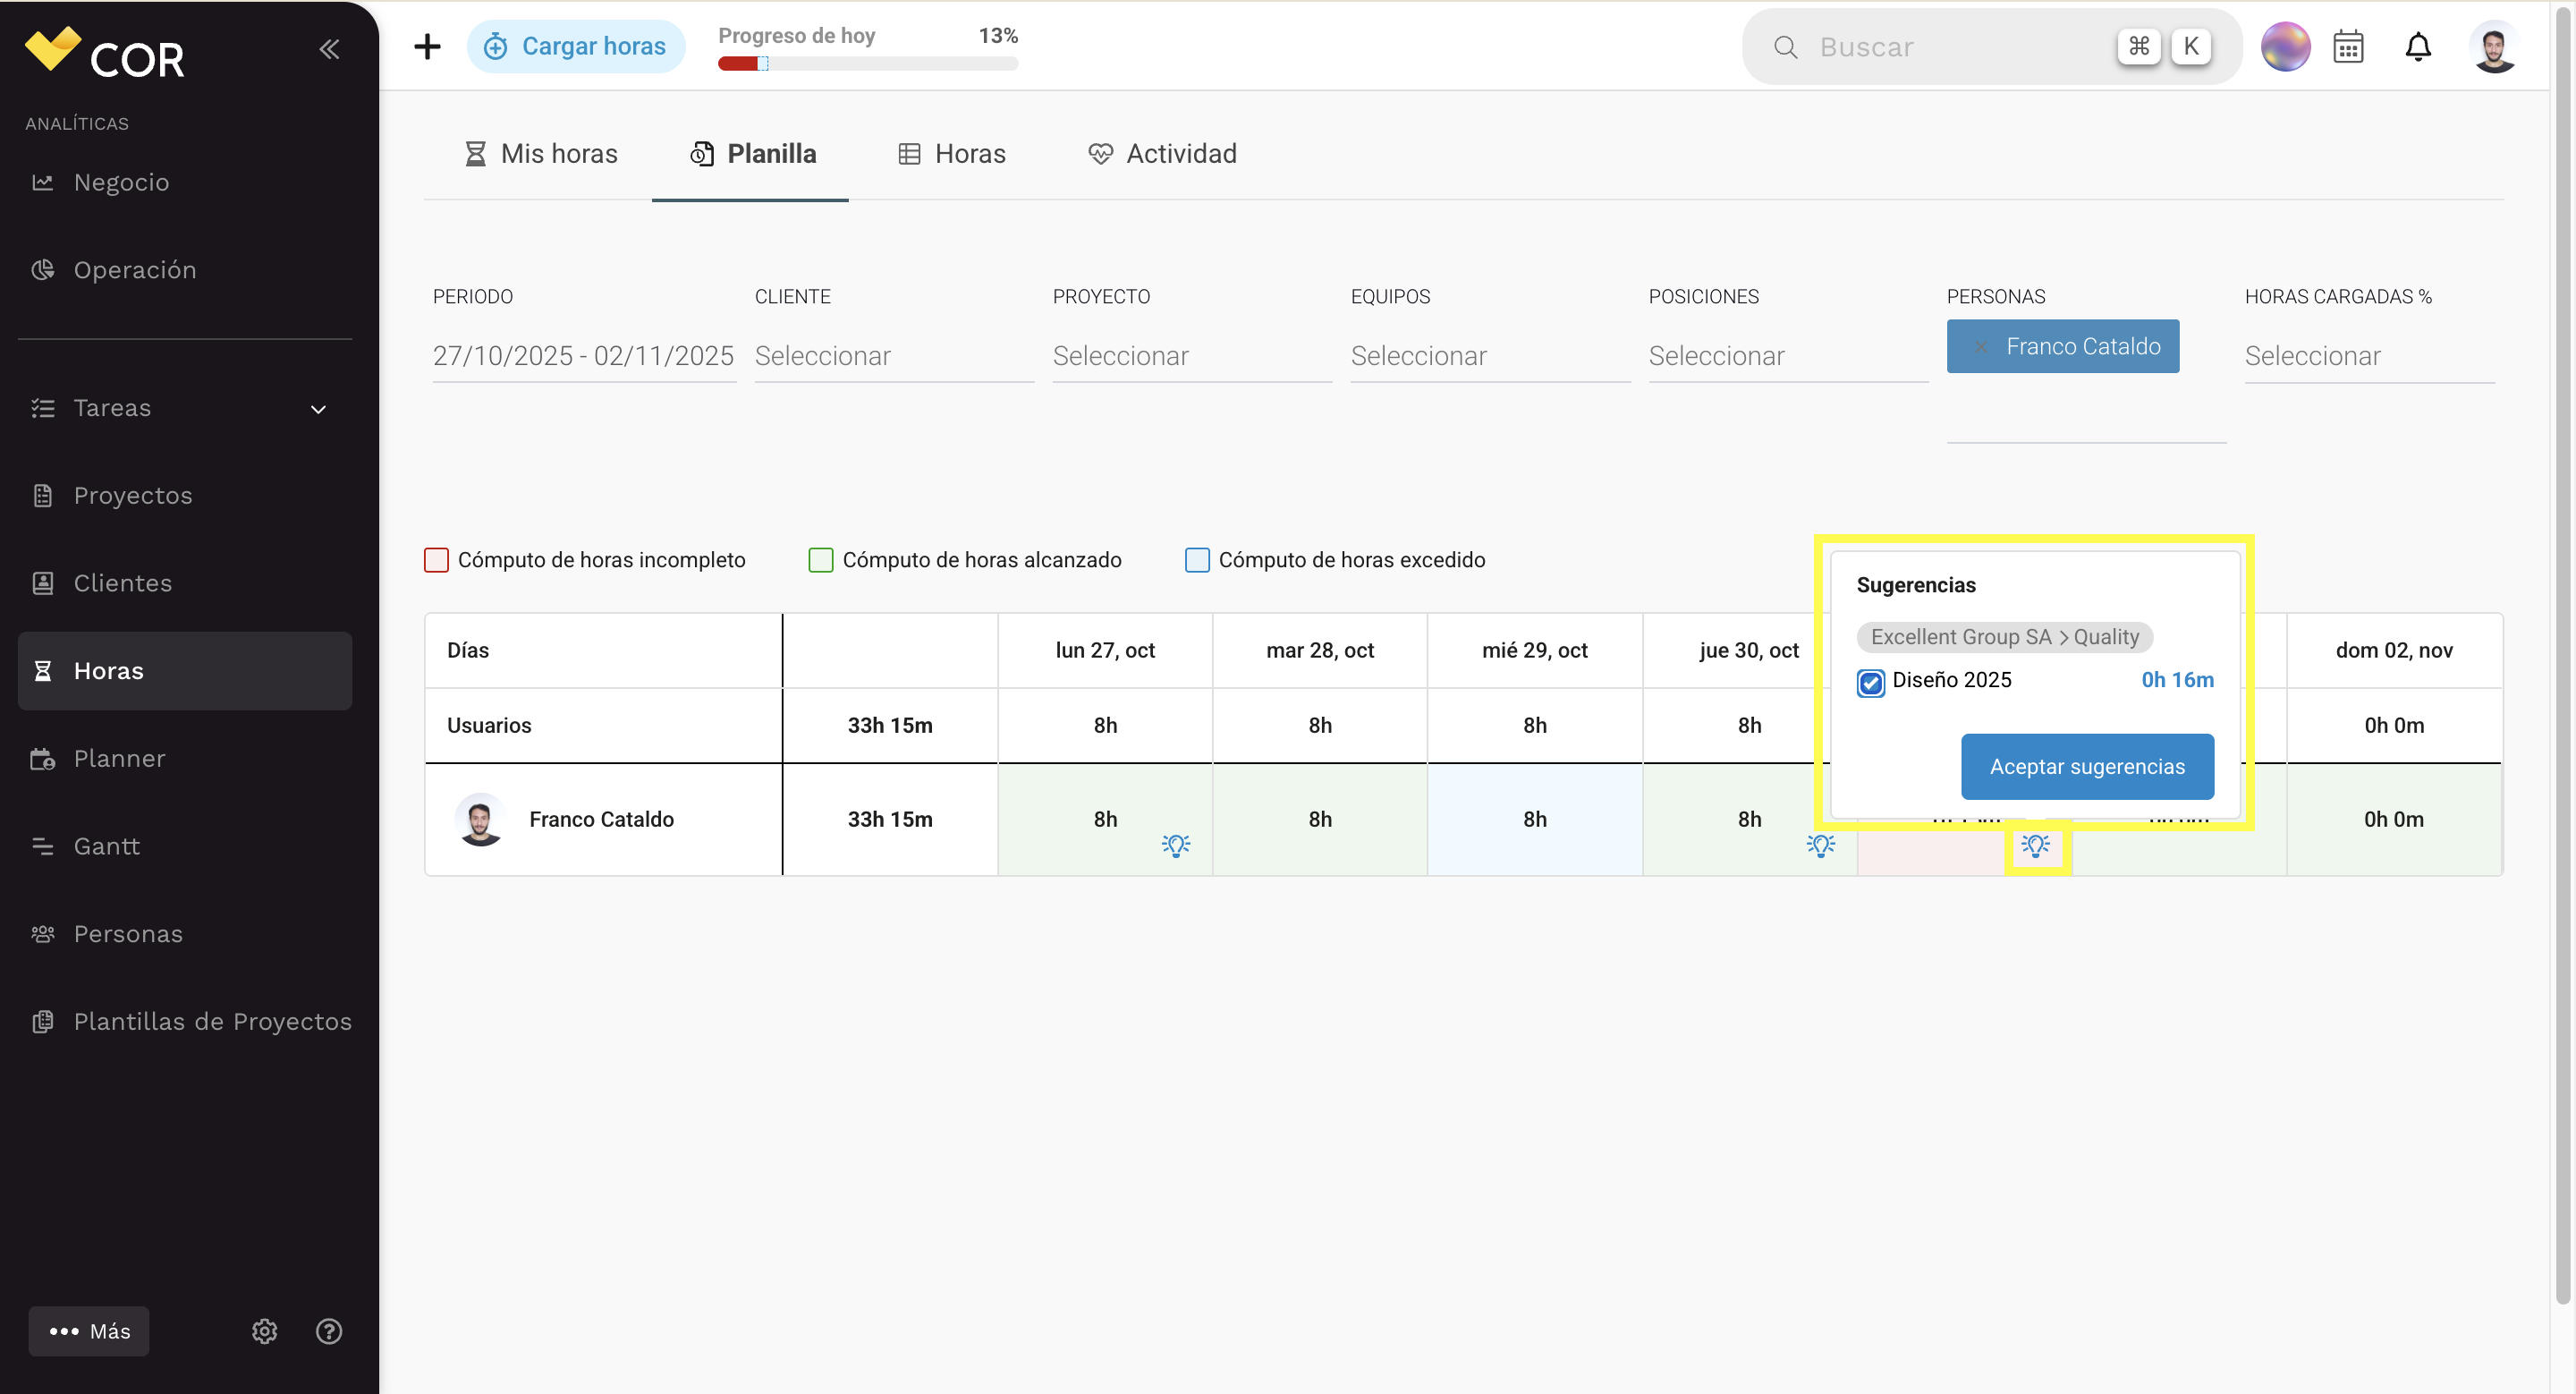The height and width of the screenshot is (1394, 2576).
Task: Click Aceptar sugerencias button
Action: point(2087,767)
